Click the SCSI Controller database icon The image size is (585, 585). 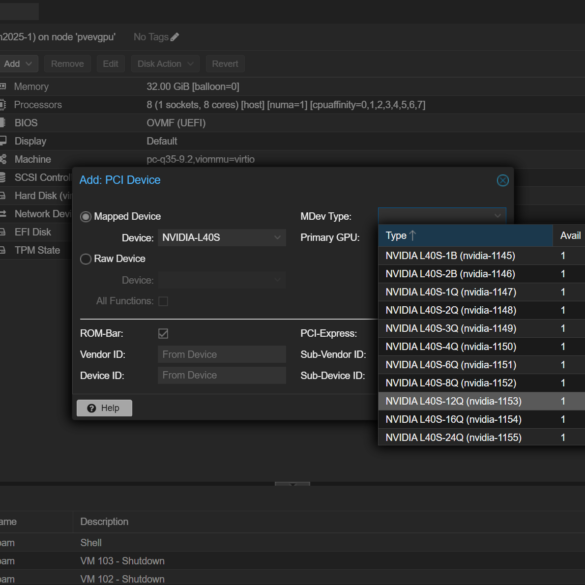point(3,177)
